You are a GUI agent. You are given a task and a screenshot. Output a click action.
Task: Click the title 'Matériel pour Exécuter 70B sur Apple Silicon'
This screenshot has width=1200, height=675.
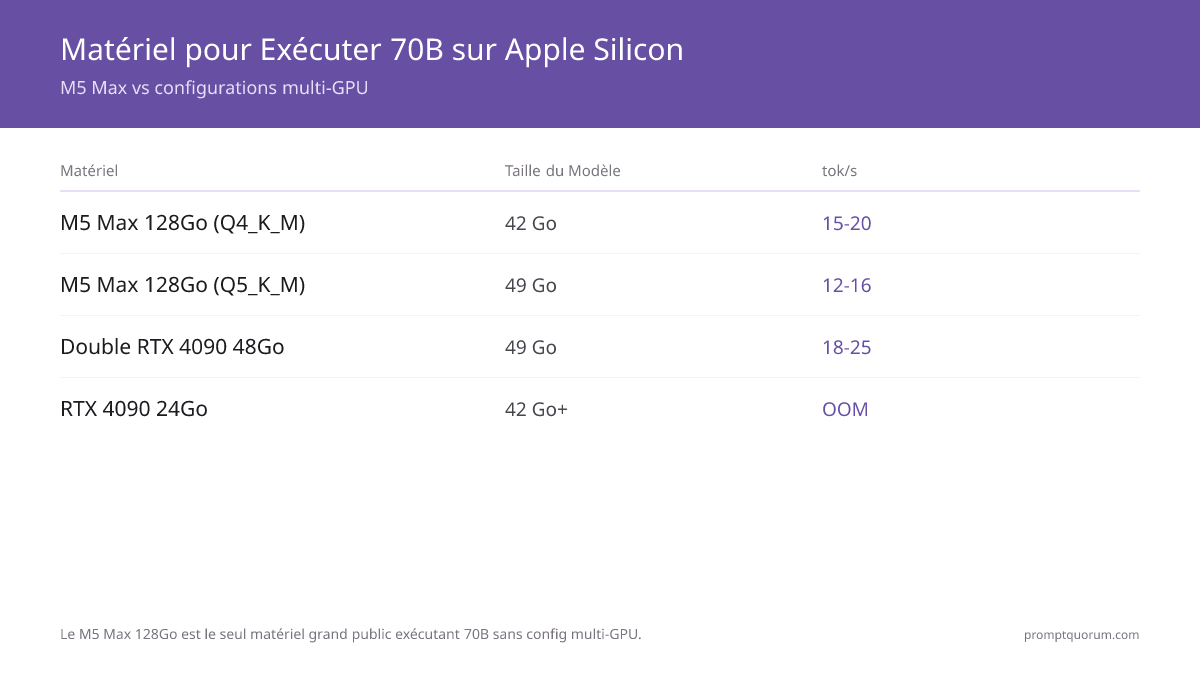click(x=372, y=49)
